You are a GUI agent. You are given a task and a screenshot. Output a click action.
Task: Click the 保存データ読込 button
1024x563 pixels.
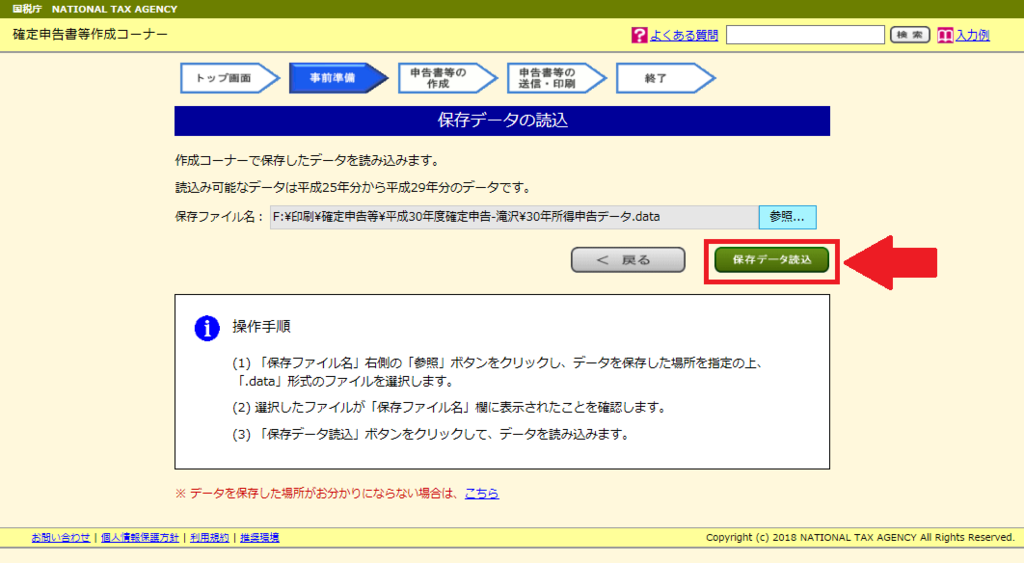[771, 260]
